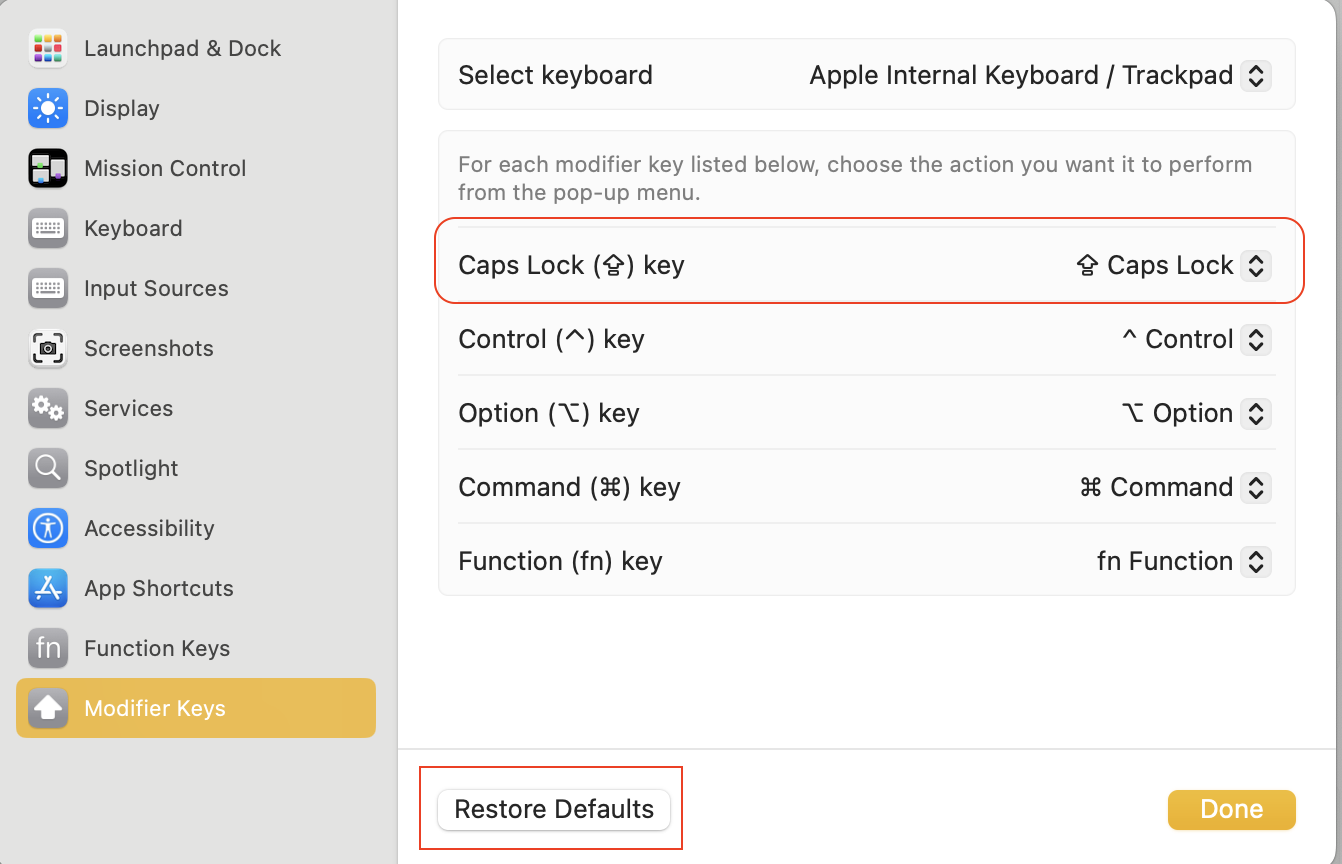Click the Restore Defaults button
1342x864 pixels.
coord(552,809)
